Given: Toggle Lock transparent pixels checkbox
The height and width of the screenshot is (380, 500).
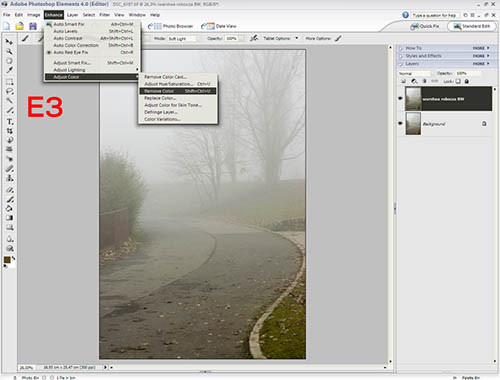Looking at the screenshot, I should pyautogui.click(x=458, y=81).
